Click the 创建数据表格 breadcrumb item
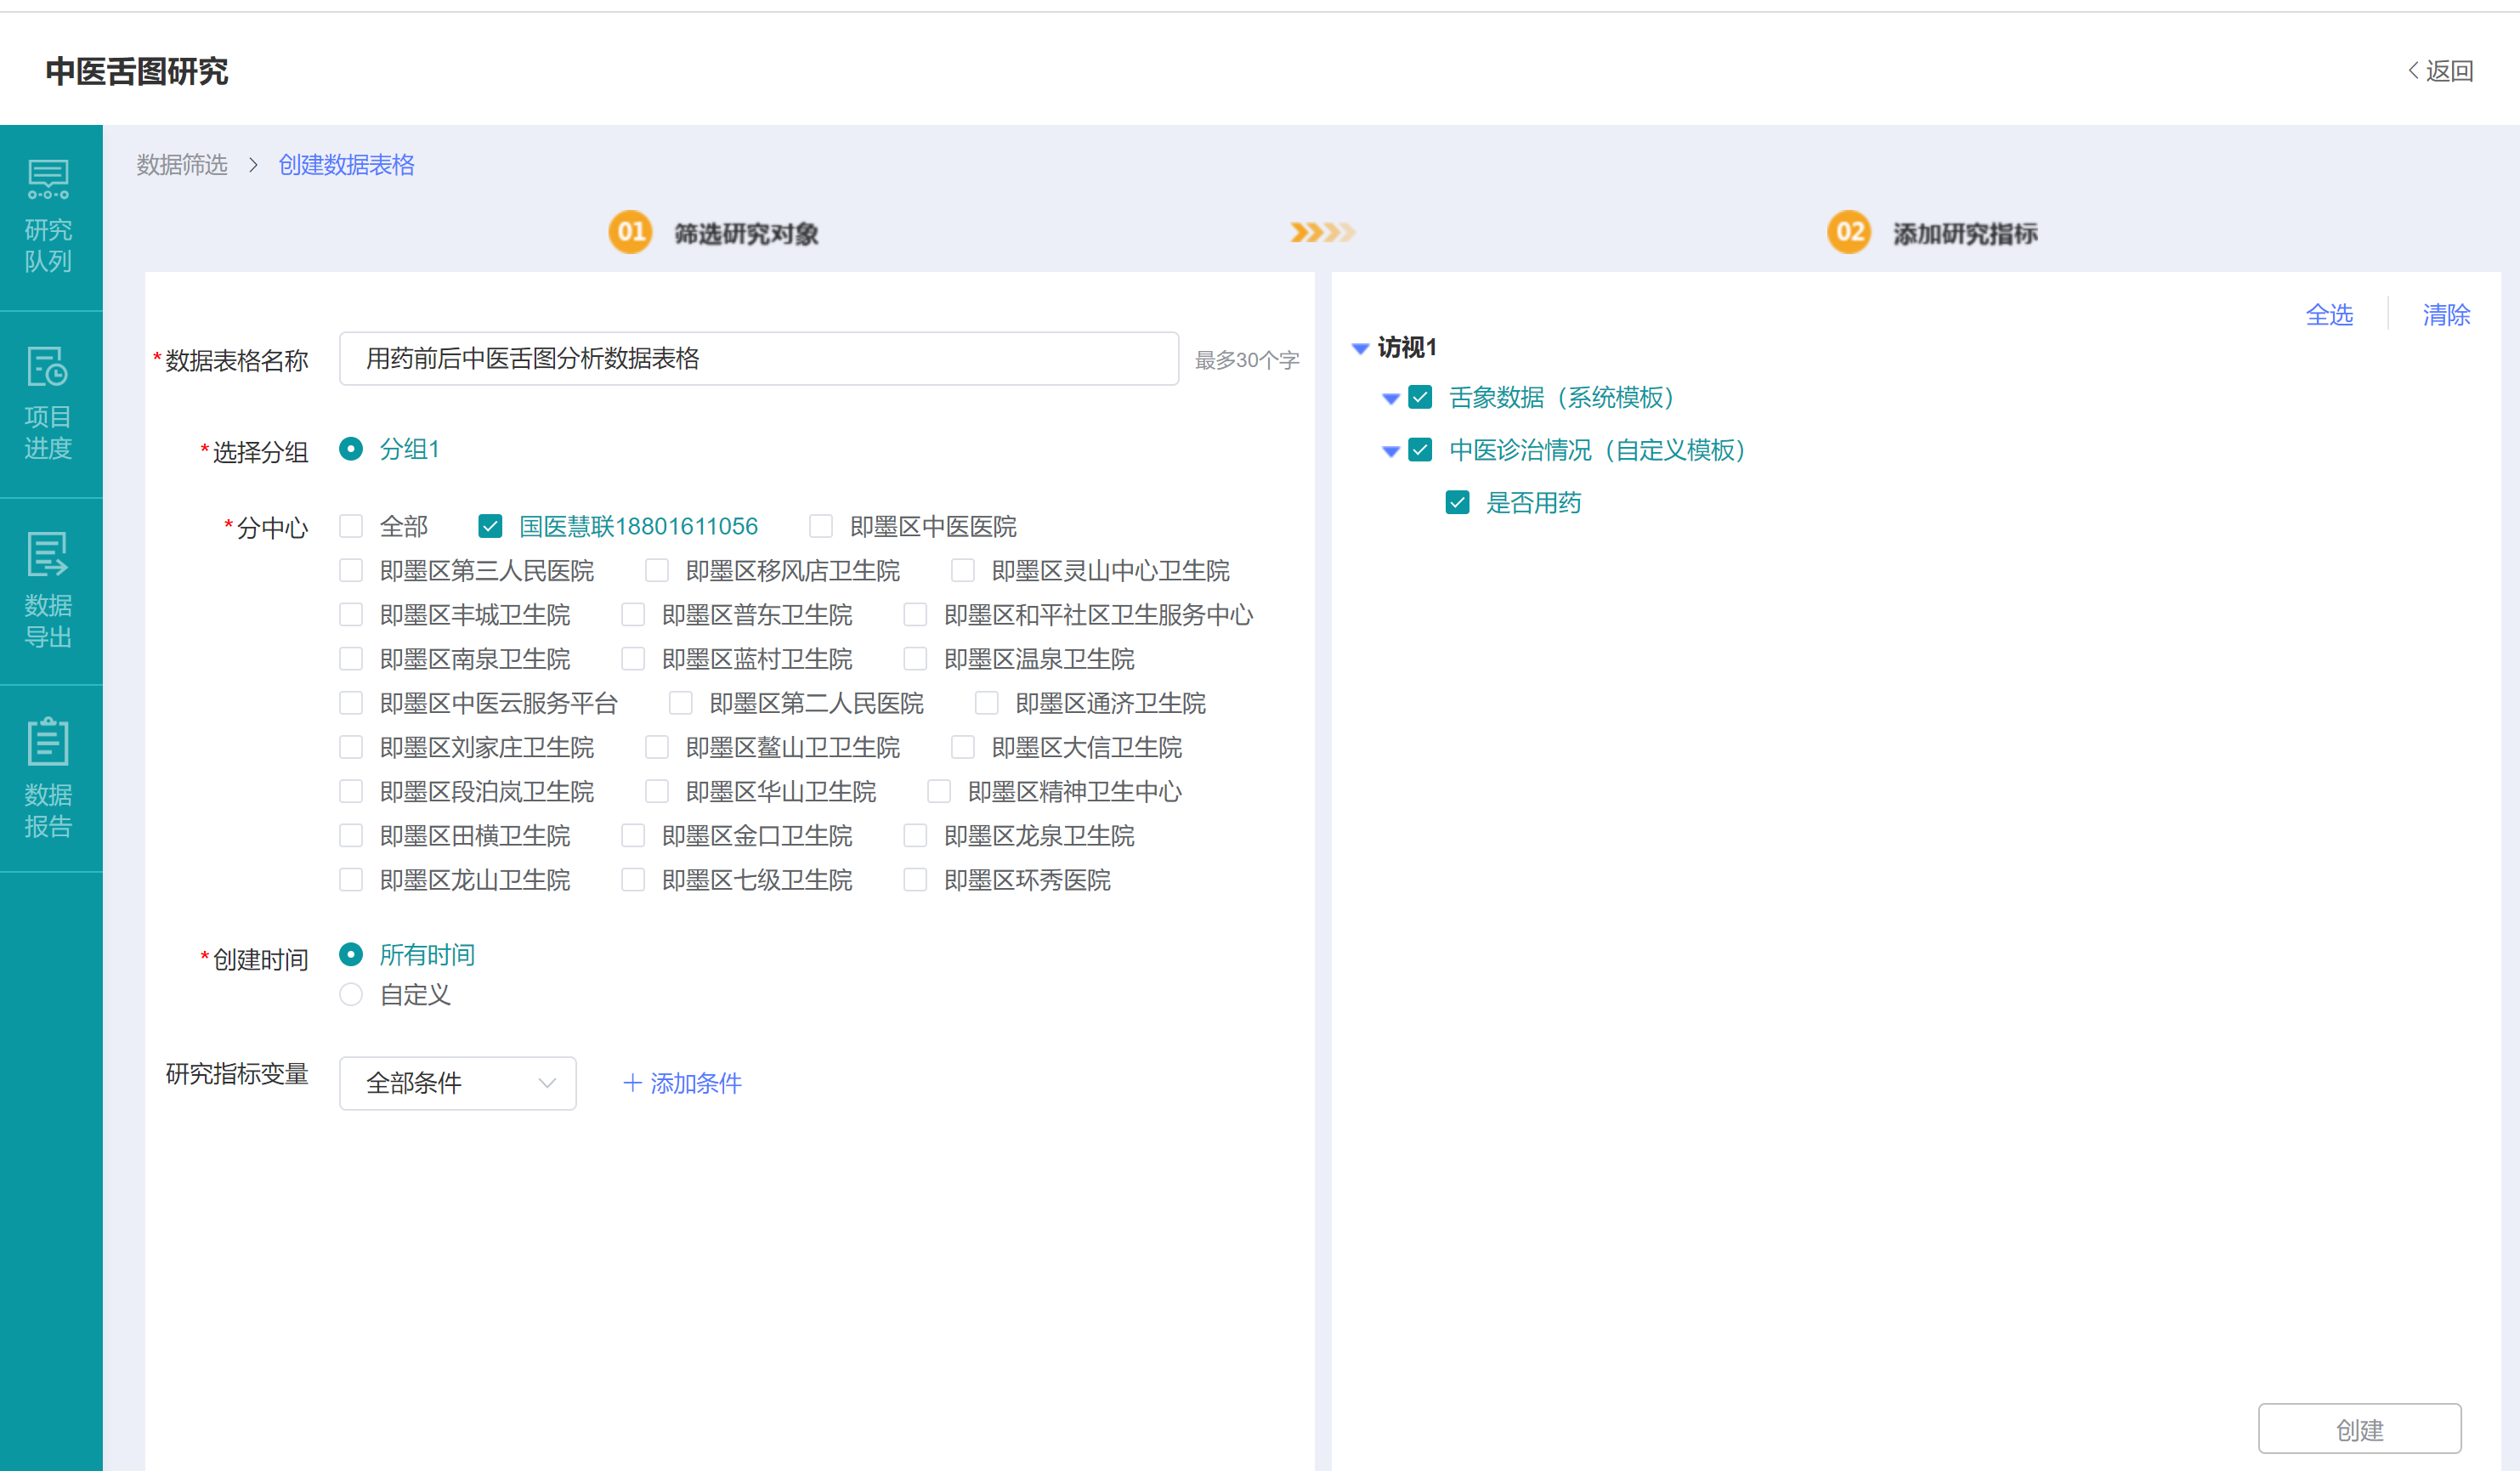This screenshot has height=1471, width=2520. pyautogui.click(x=346, y=165)
